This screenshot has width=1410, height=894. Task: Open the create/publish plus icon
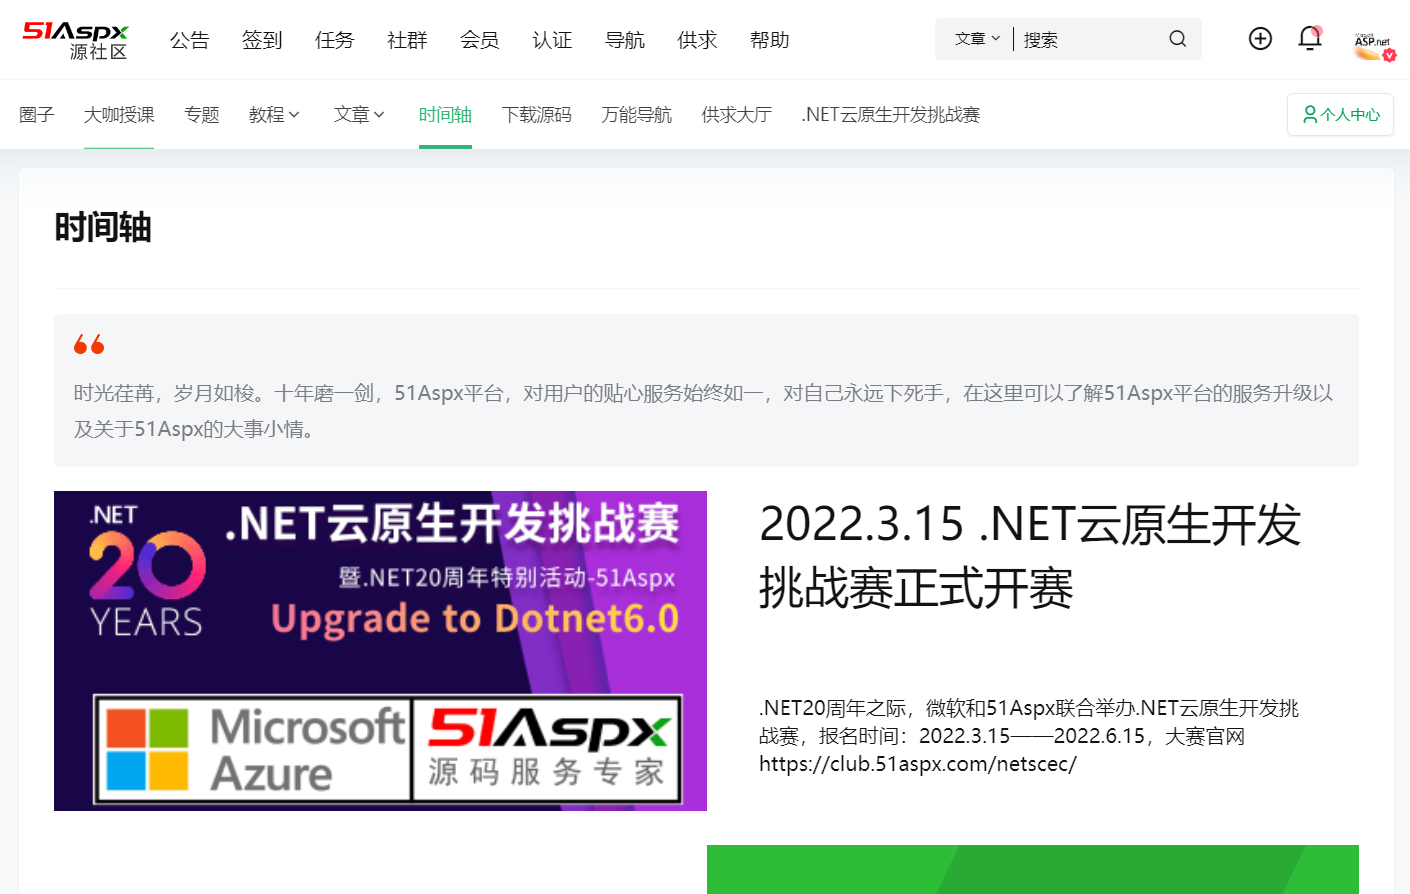1260,38
